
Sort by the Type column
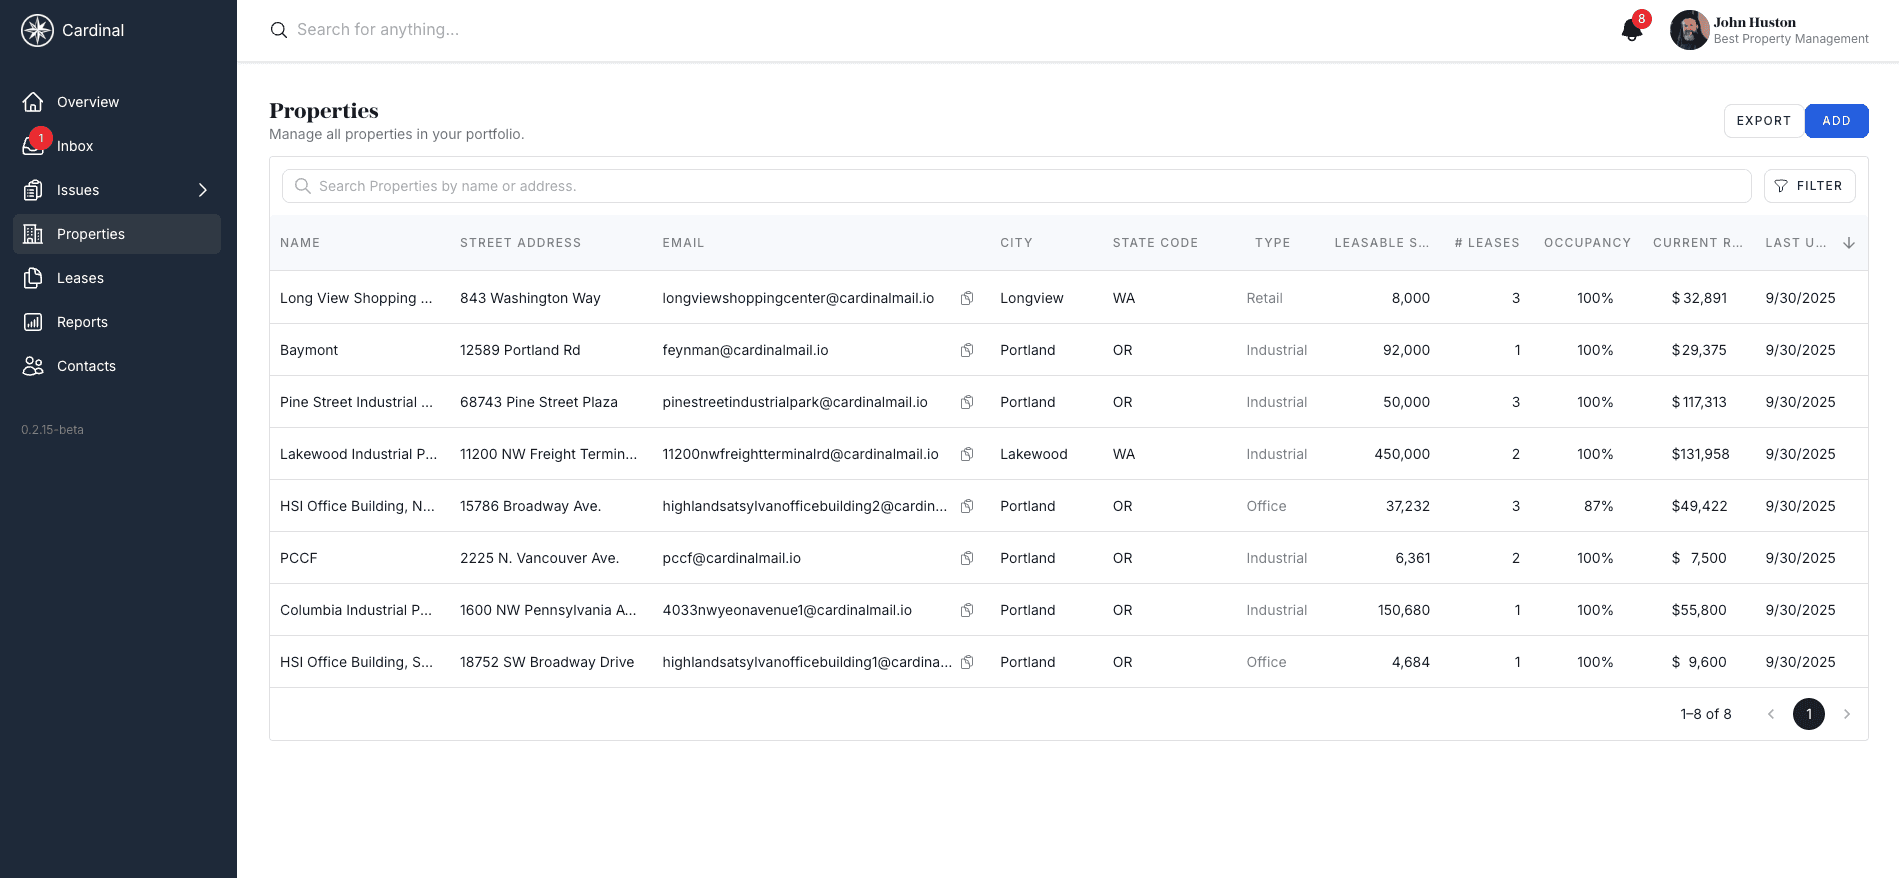point(1272,243)
